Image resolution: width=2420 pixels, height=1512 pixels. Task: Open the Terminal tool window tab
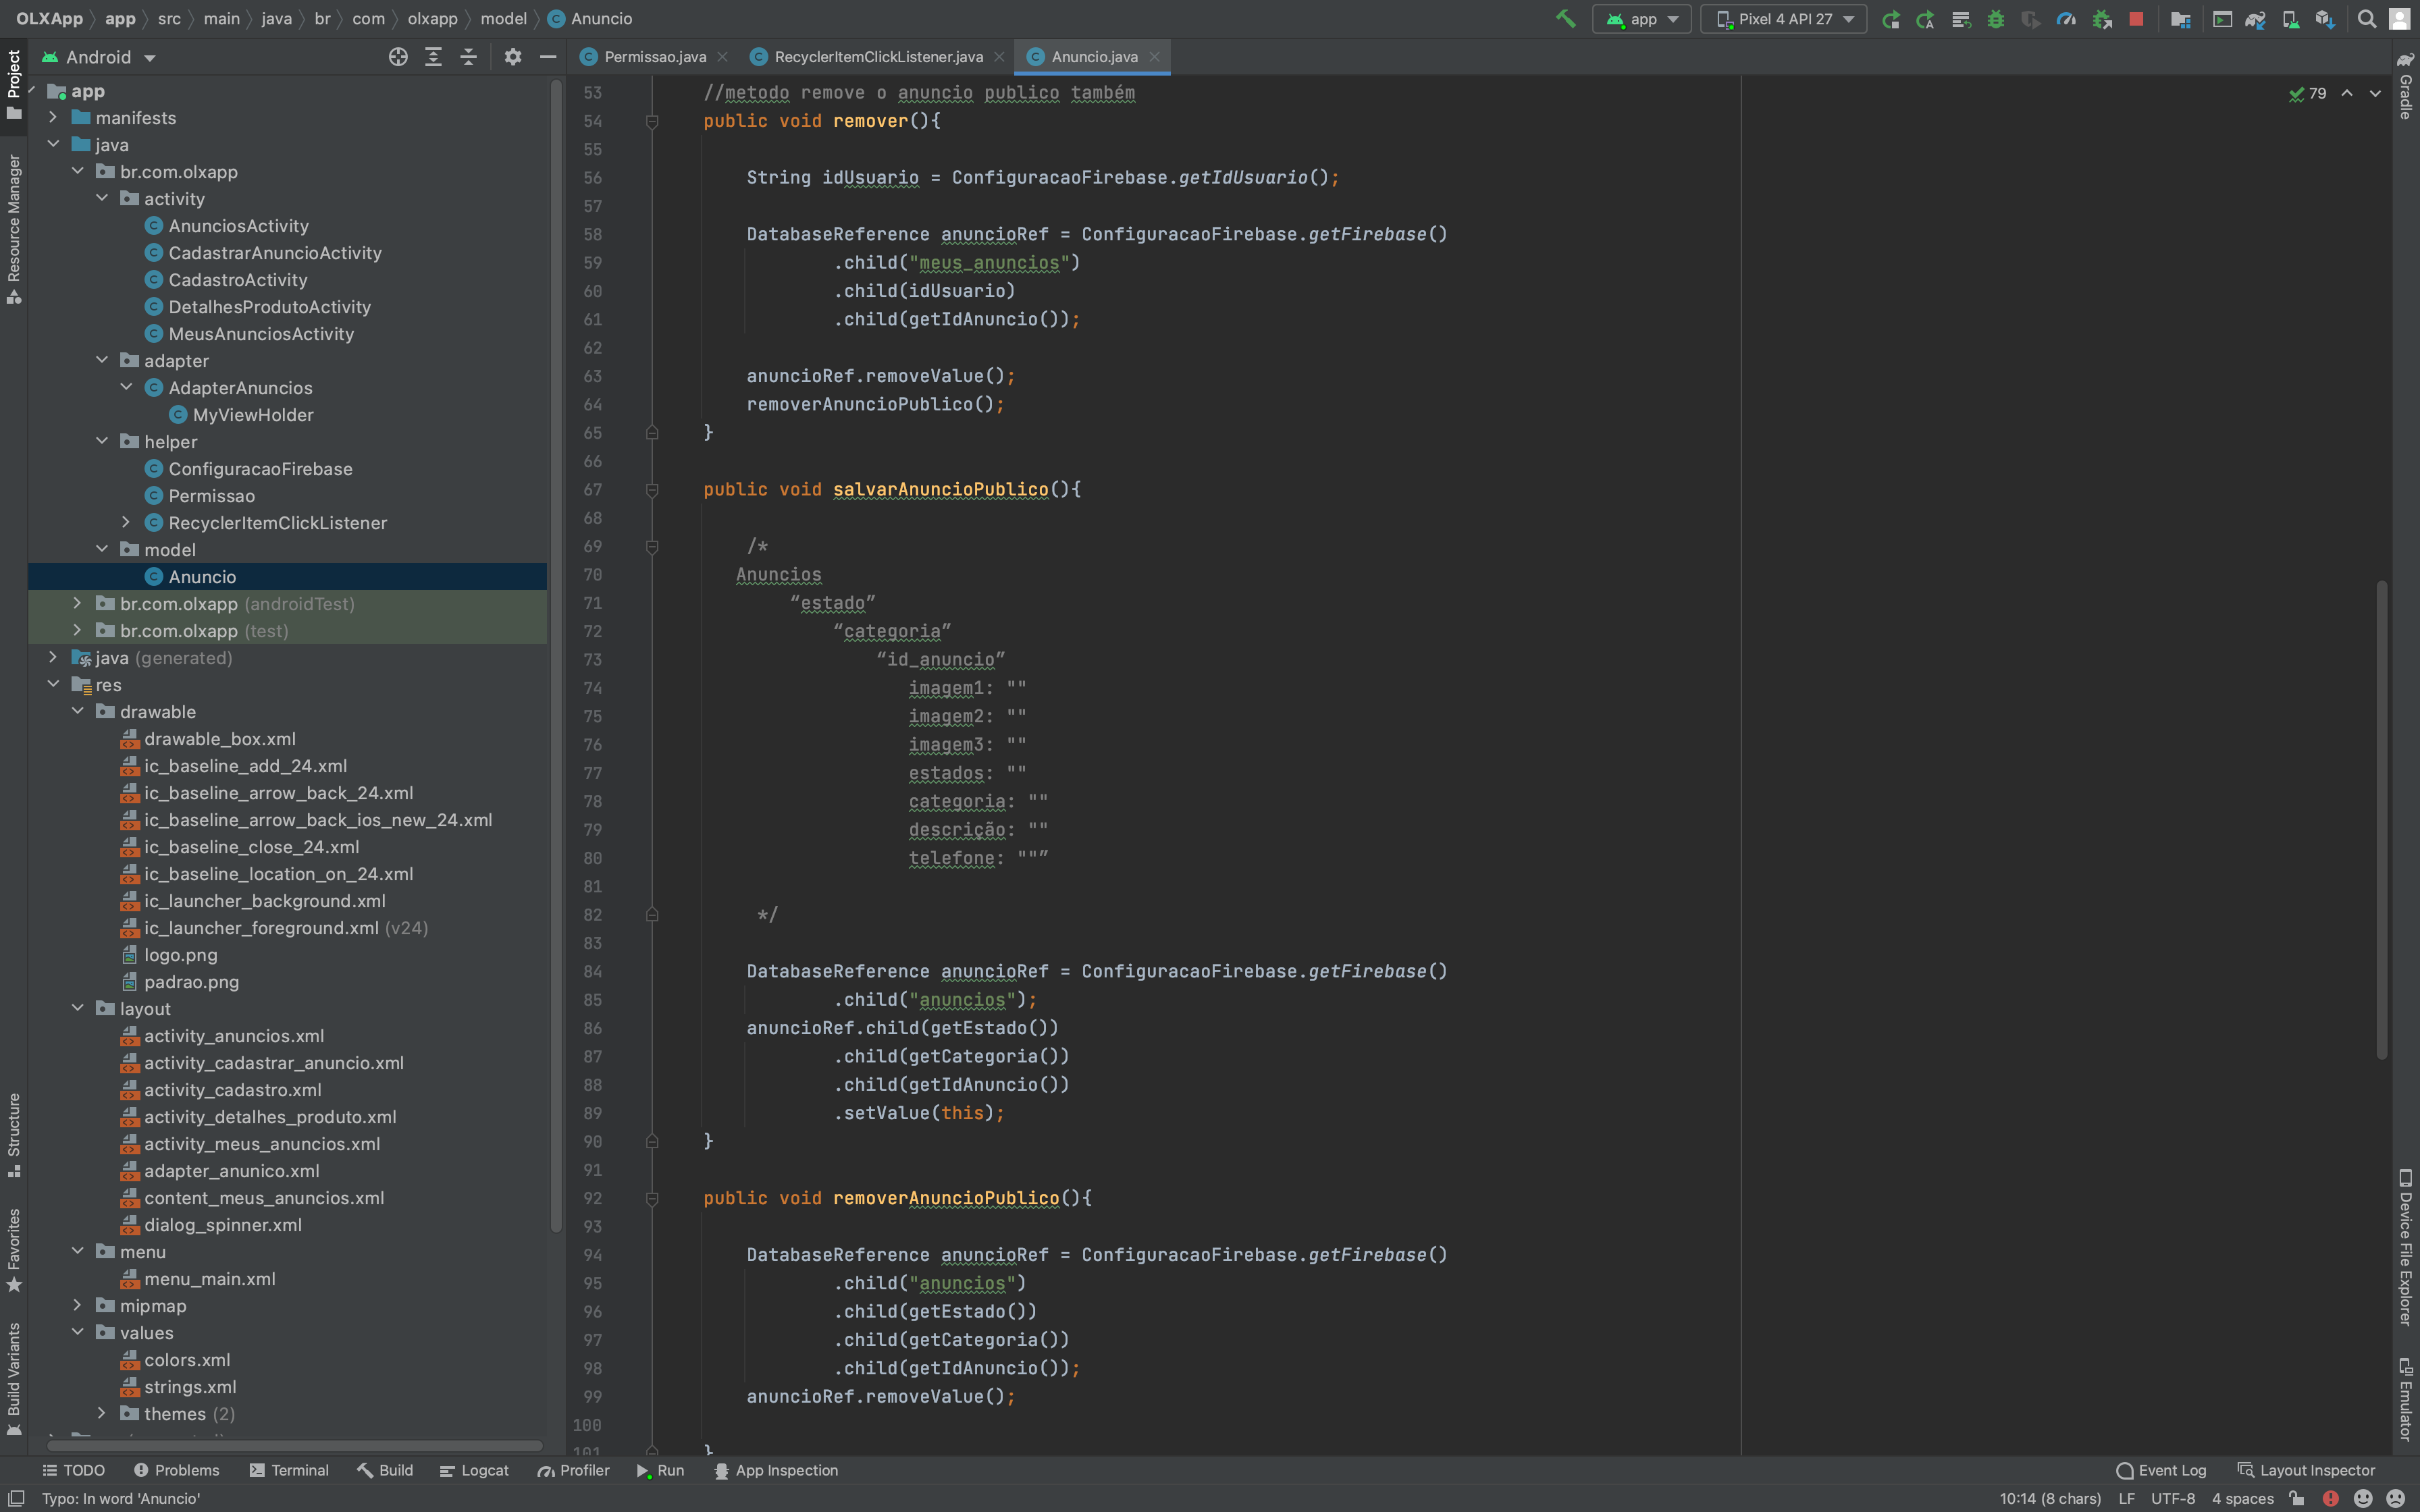pos(289,1470)
